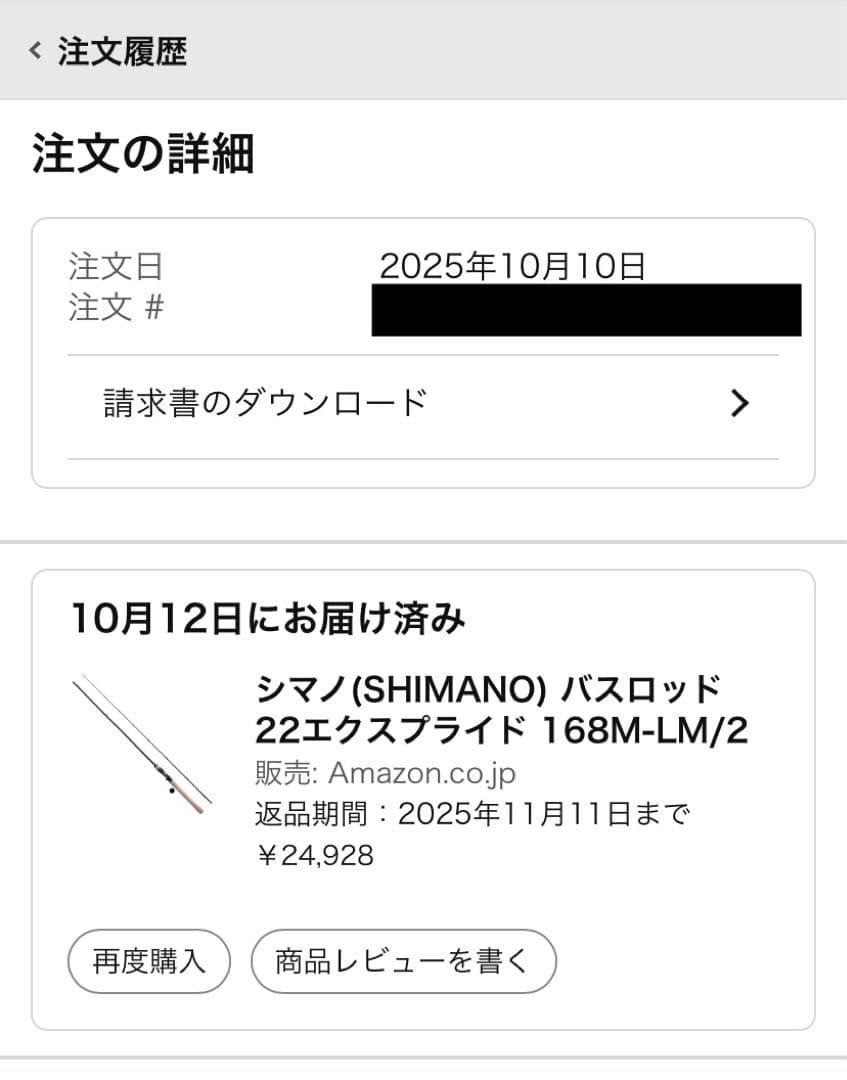The image size is (847, 1080).
Task: Open 請求書のダウンロード to download the invoice
Action: pos(260,399)
